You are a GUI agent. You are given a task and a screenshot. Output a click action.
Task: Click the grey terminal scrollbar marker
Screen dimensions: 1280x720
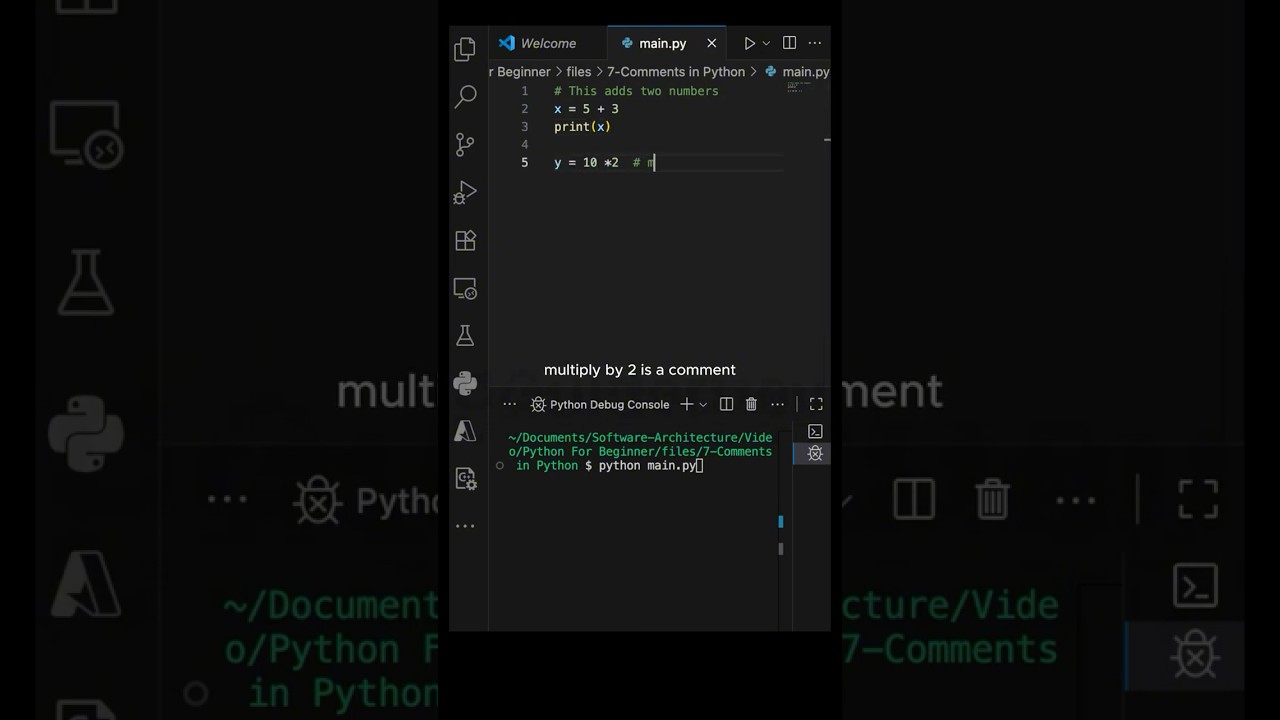781,549
